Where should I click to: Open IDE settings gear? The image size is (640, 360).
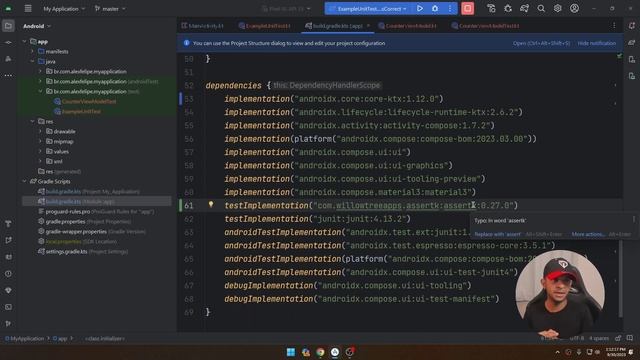tap(558, 9)
